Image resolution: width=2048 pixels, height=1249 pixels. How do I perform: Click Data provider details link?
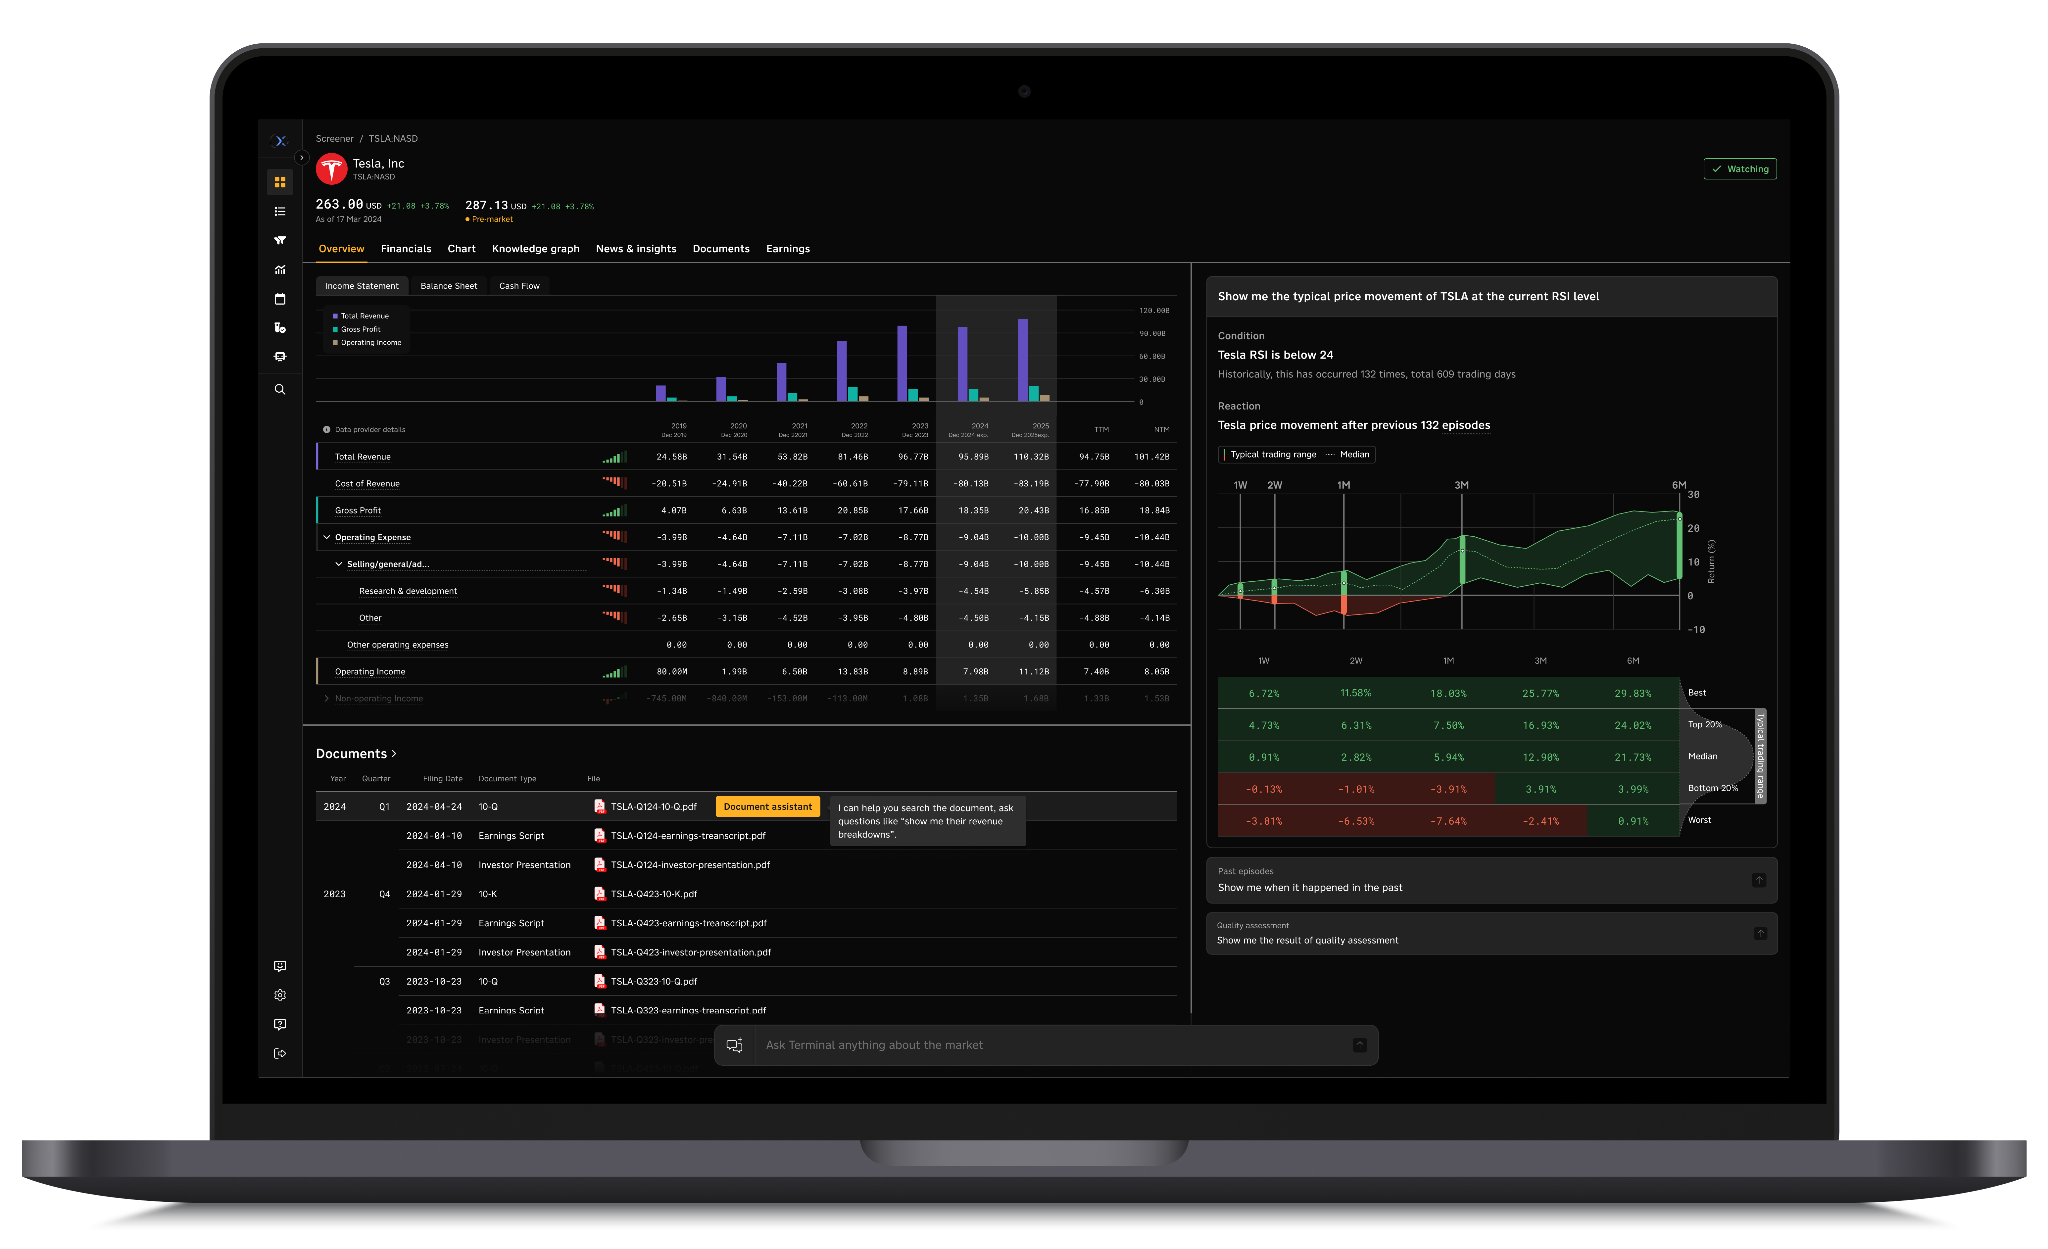pyautogui.click(x=370, y=430)
